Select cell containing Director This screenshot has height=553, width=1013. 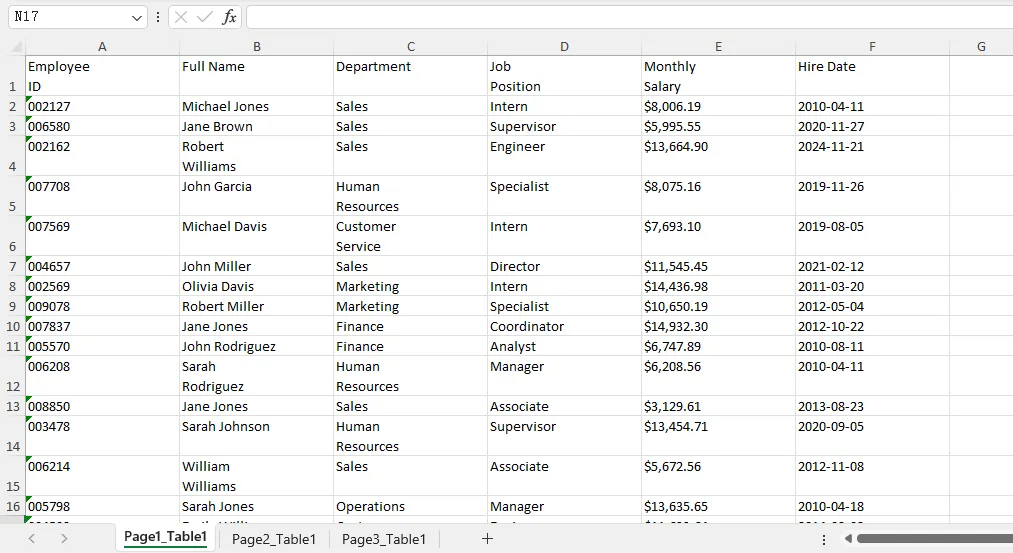click(x=564, y=266)
